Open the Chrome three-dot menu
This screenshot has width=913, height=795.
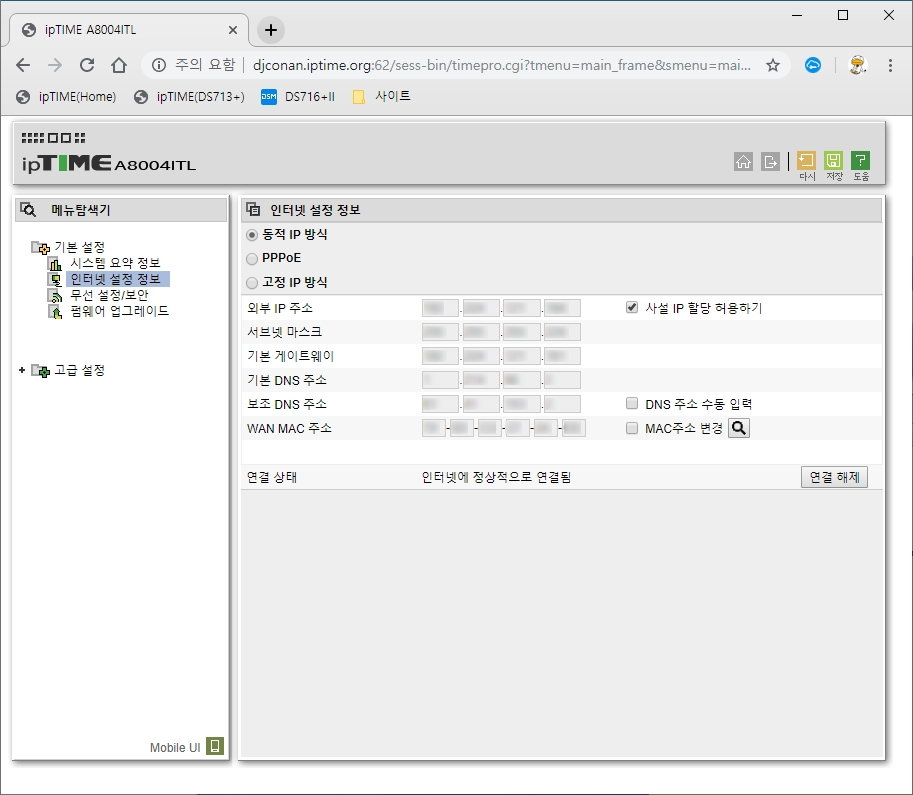[x=890, y=65]
